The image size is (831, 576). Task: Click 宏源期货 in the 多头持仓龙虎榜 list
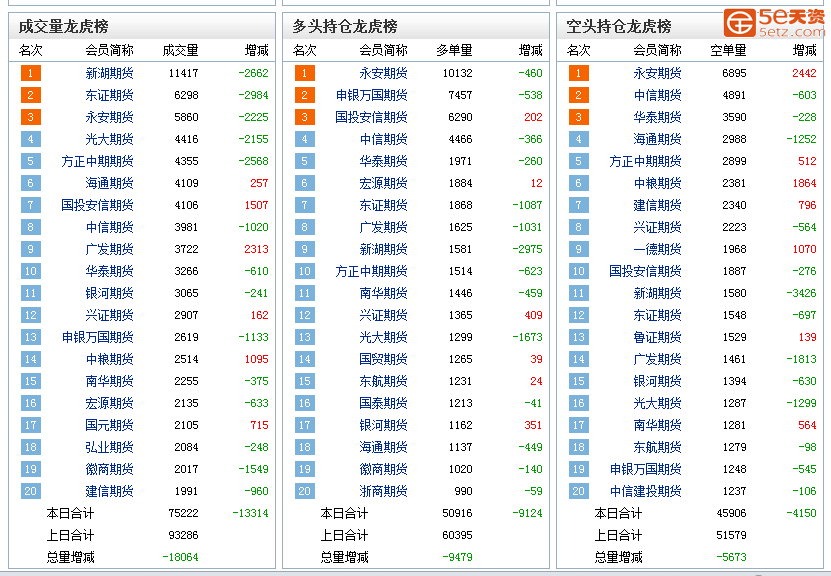(383, 183)
